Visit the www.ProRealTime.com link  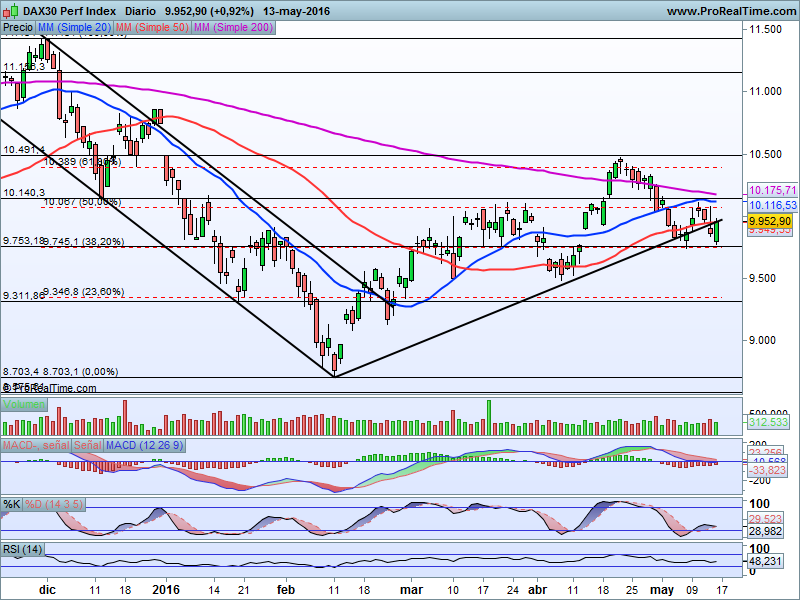click(732, 11)
